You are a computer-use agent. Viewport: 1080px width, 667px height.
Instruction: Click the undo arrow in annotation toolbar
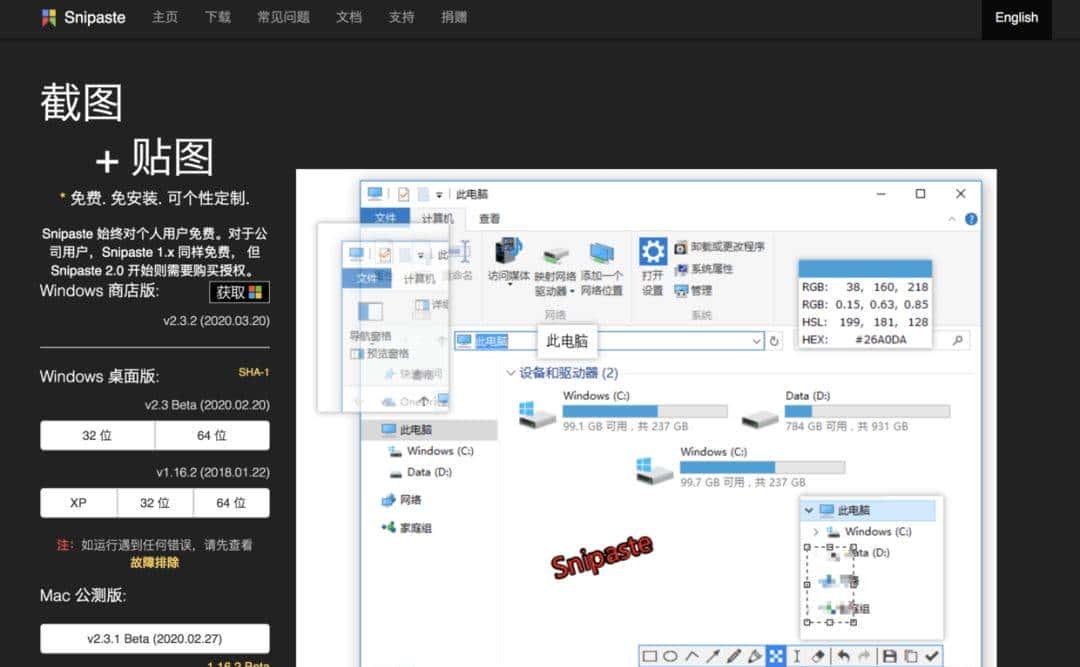[x=845, y=654]
